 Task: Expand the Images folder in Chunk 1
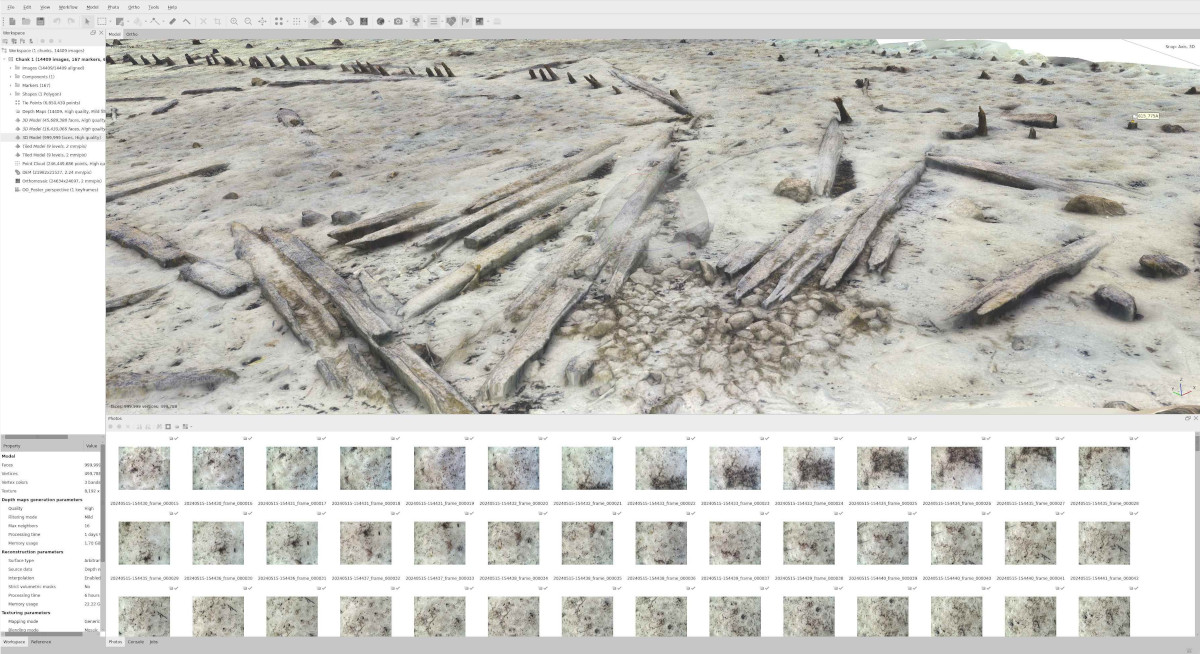pyautogui.click(x=10, y=68)
